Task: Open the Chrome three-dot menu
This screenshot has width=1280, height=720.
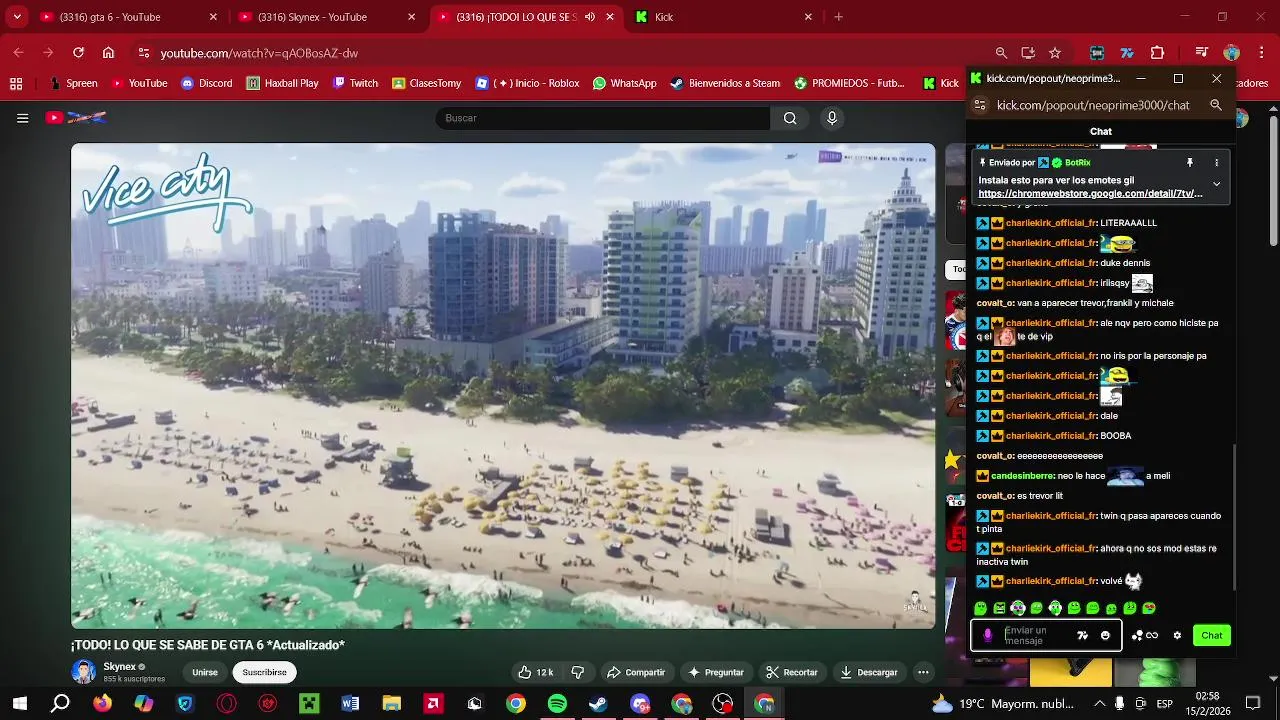Action: point(1262,53)
